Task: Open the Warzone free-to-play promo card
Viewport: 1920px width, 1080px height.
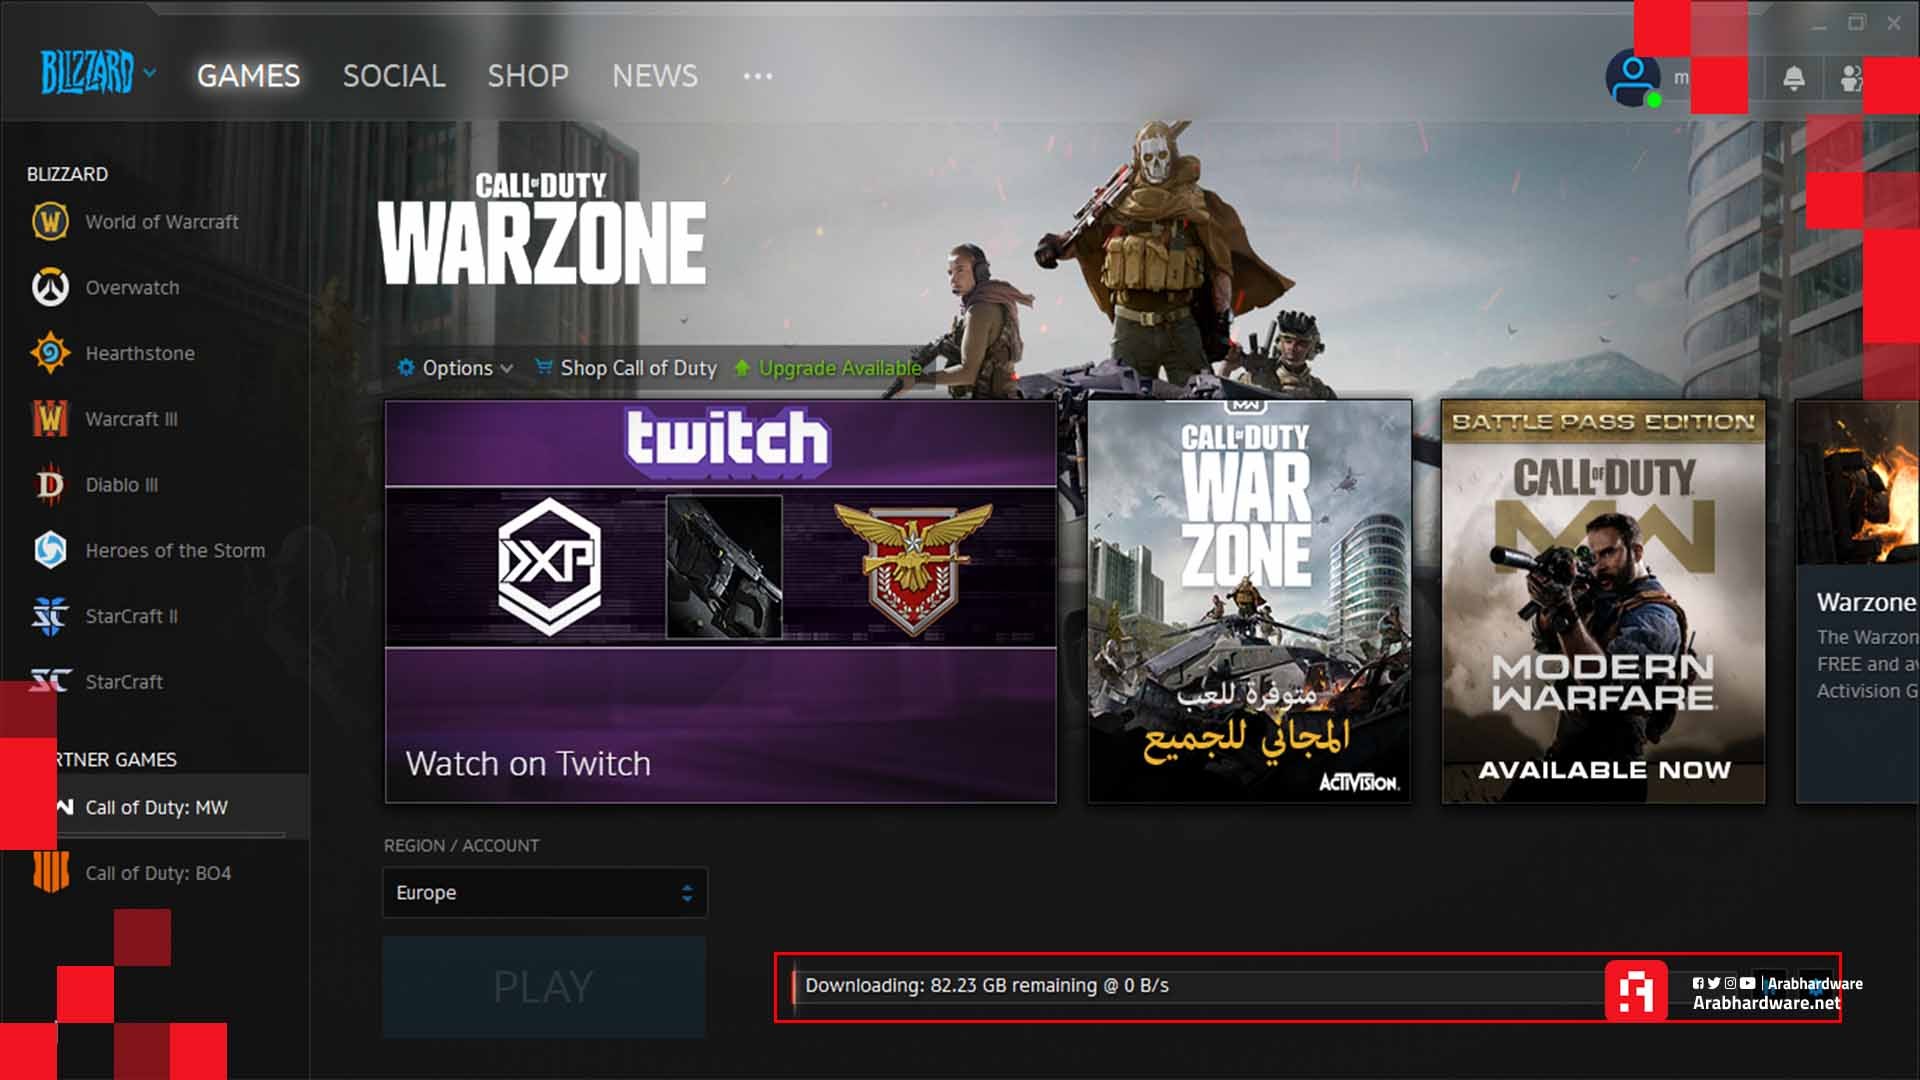Action: click(x=1249, y=602)
